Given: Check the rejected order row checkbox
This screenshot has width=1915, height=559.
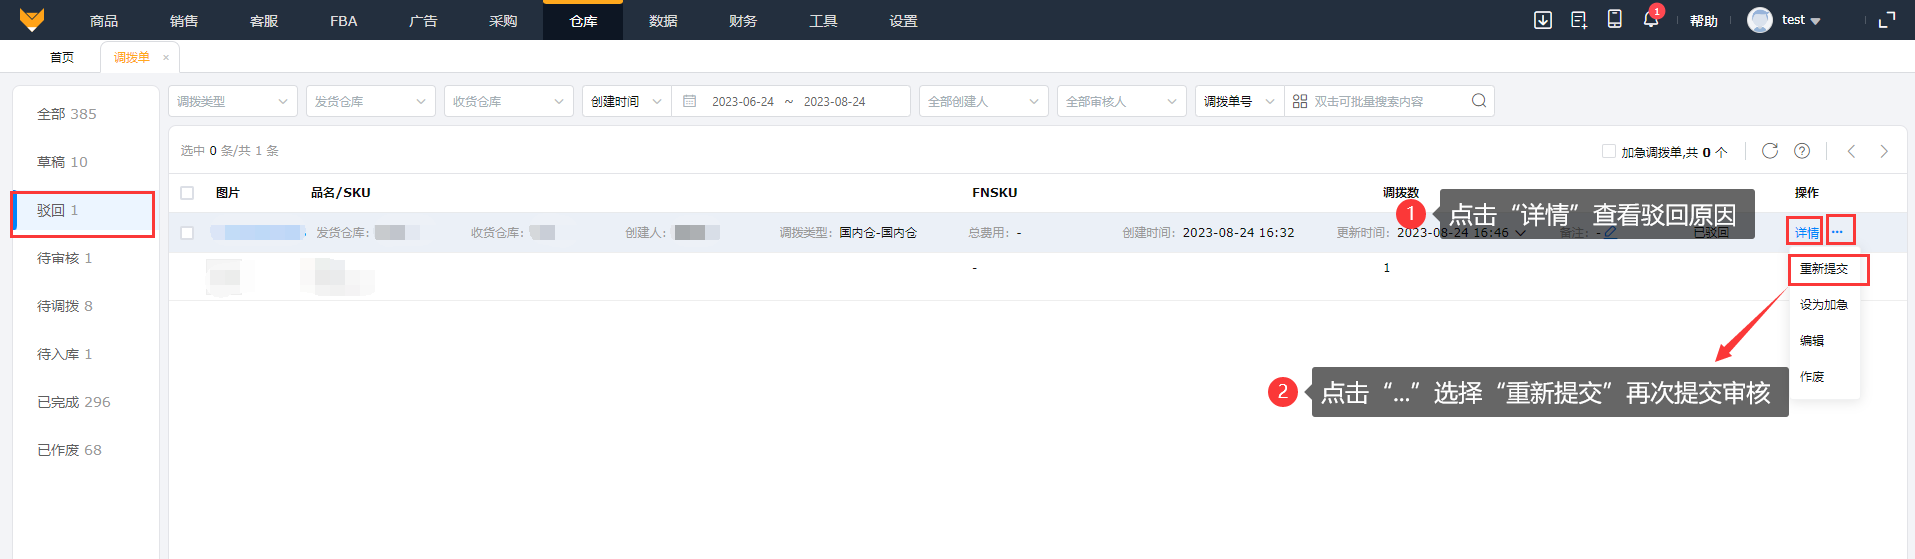Looking at the screenshot, I should (x=187, y=233).
